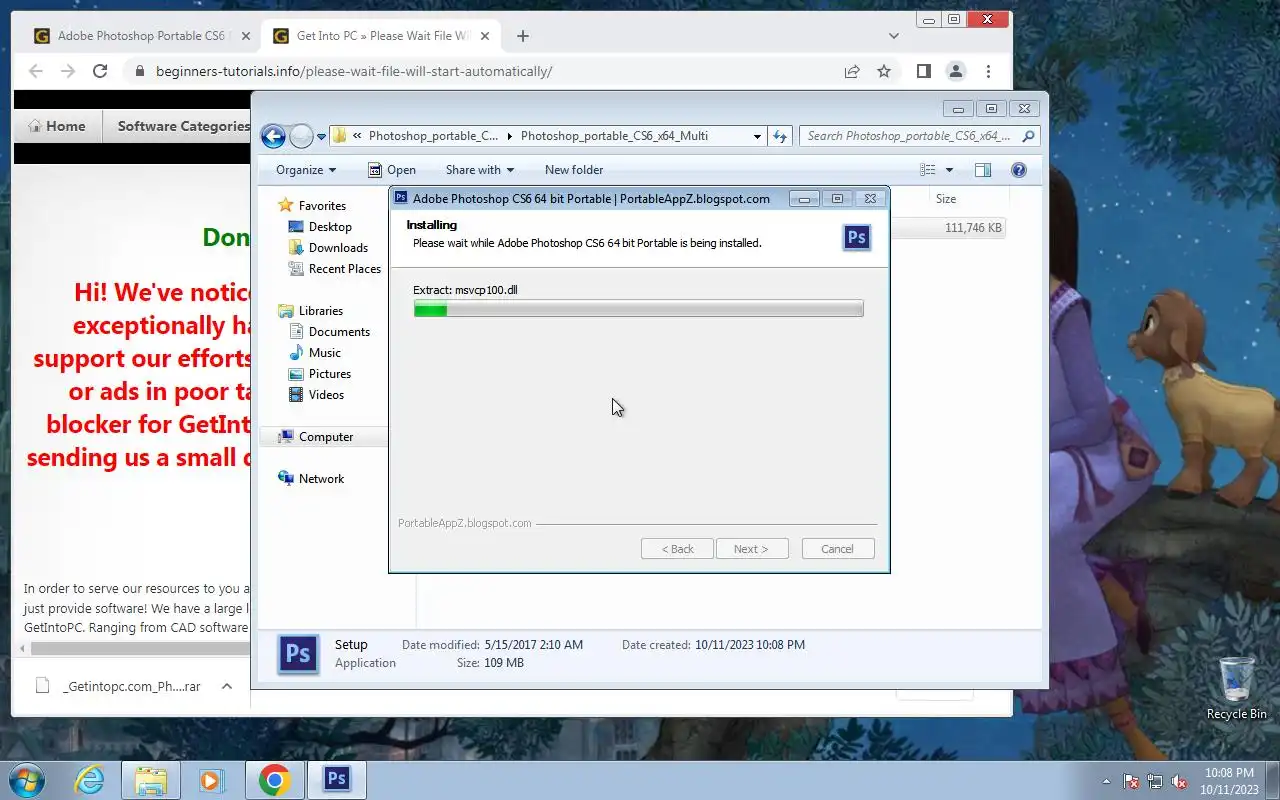The height and width of the screenshot is (800, 1280).
Task: Select Network in navigation pane
Action: coord(321,478)
